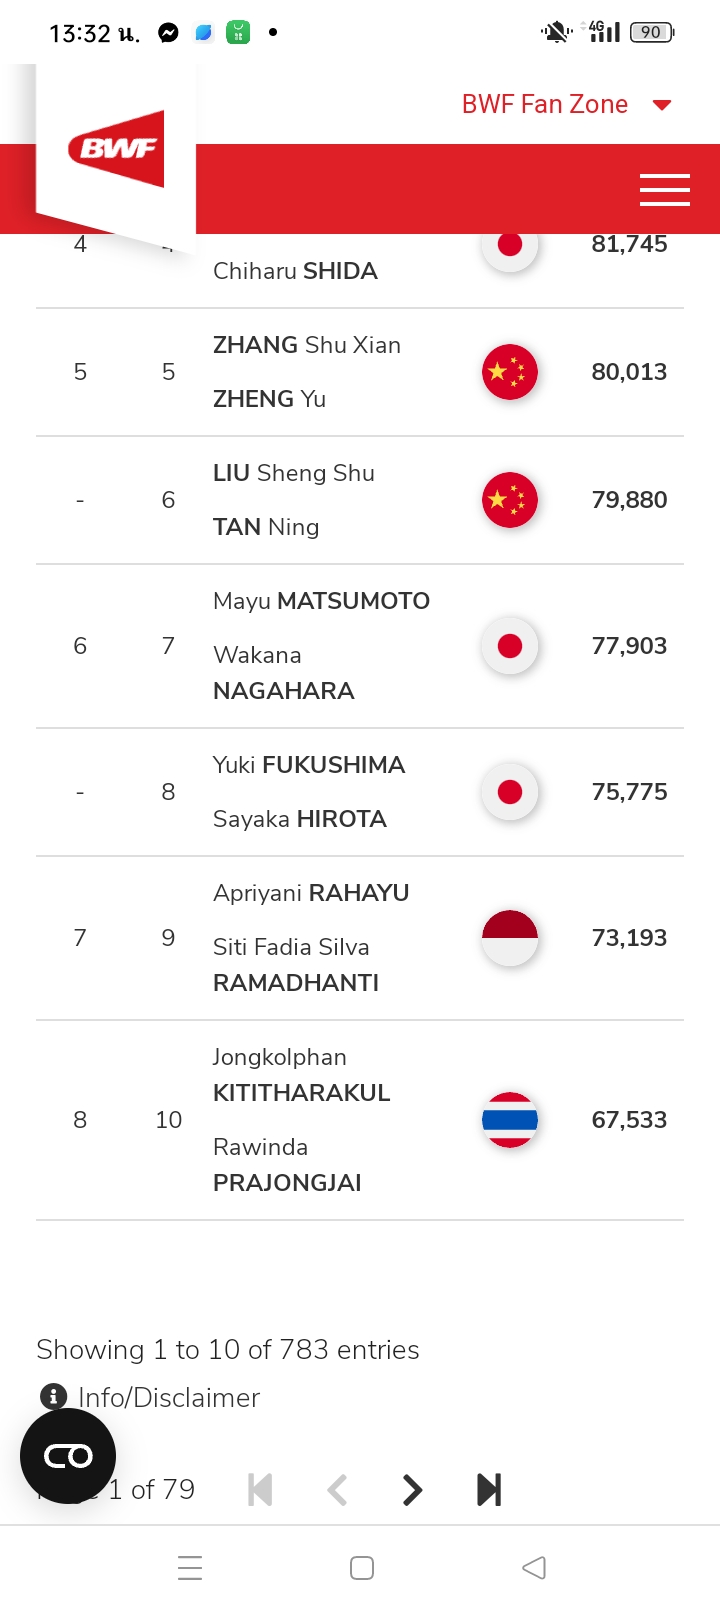Image resolution: width=720 pixels, height=1612 pixels.
Task: Expand the BWF Fan Zone dropdown arrow
Action: pos(661,105)
